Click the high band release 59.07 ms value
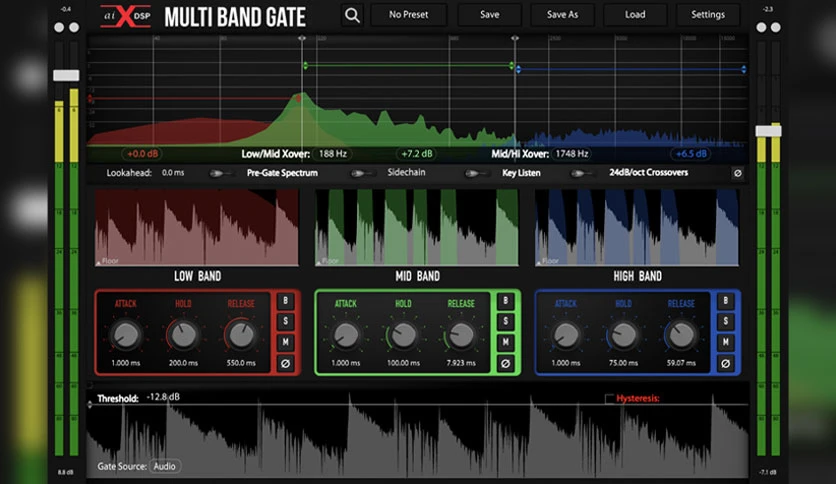The image size is (836, 484). pos(681,363)
